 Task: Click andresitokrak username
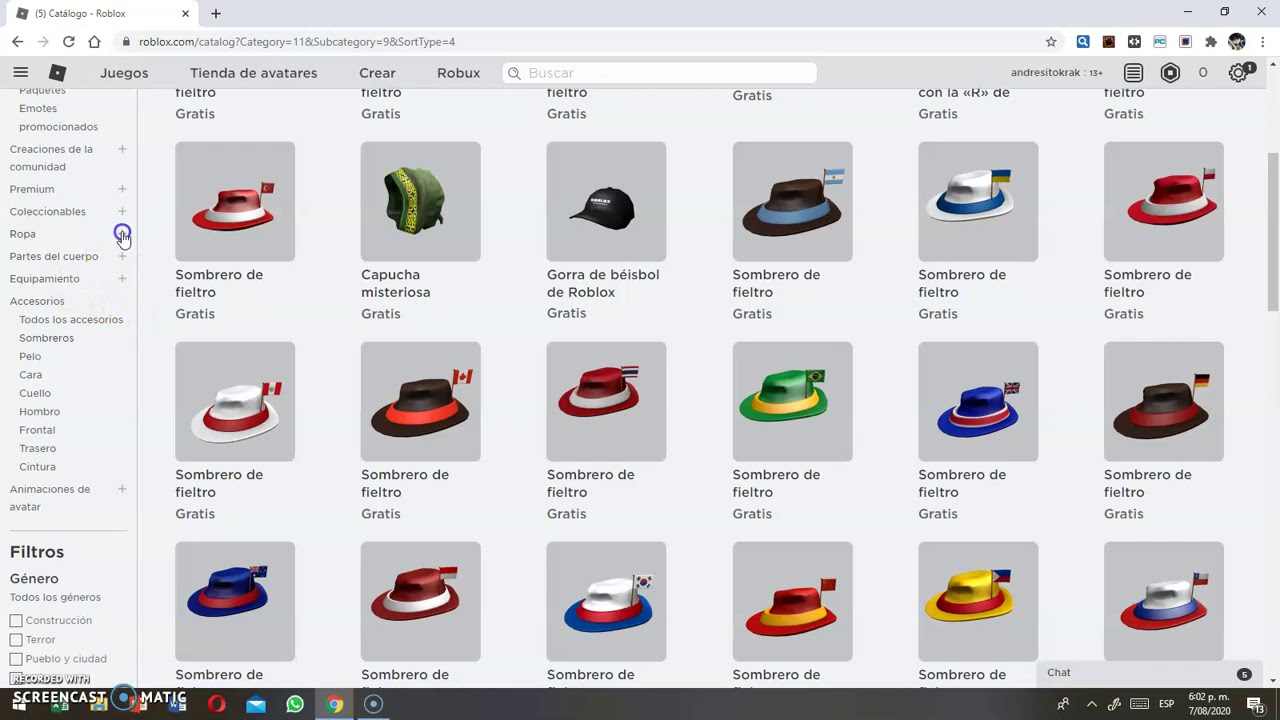pyautogui.click(x=1047, y=73)
